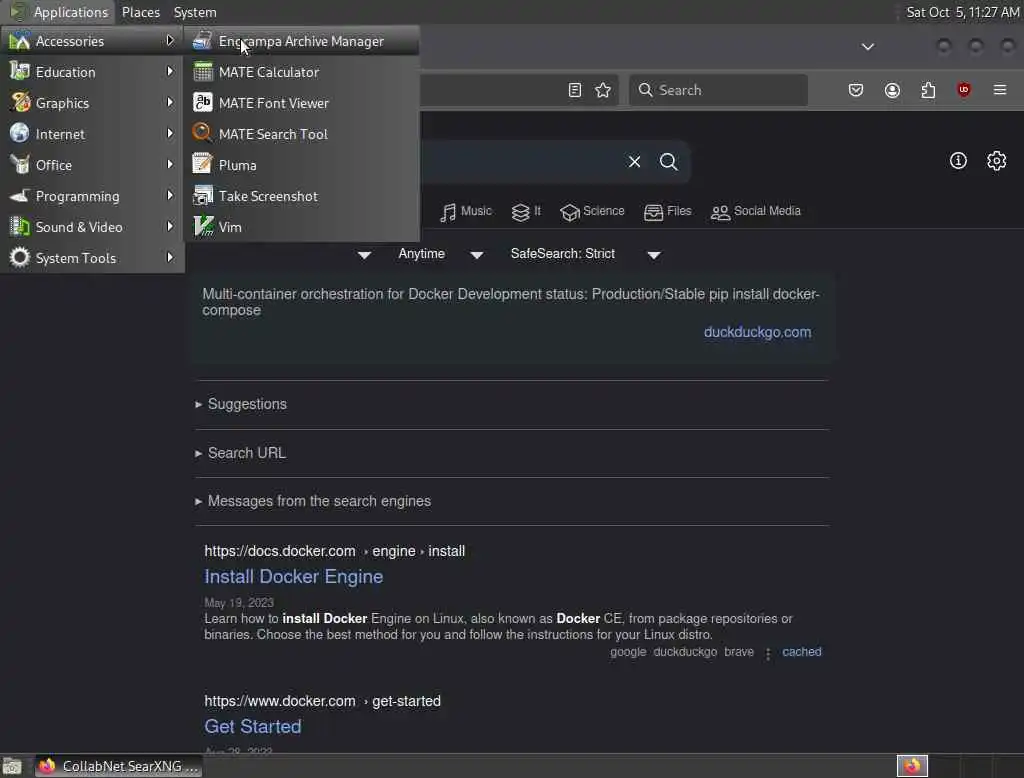Expand the Programming submenu
The height and width of the screenshot is (778, 1024).
pyautogui.click(x=92, y=196)
